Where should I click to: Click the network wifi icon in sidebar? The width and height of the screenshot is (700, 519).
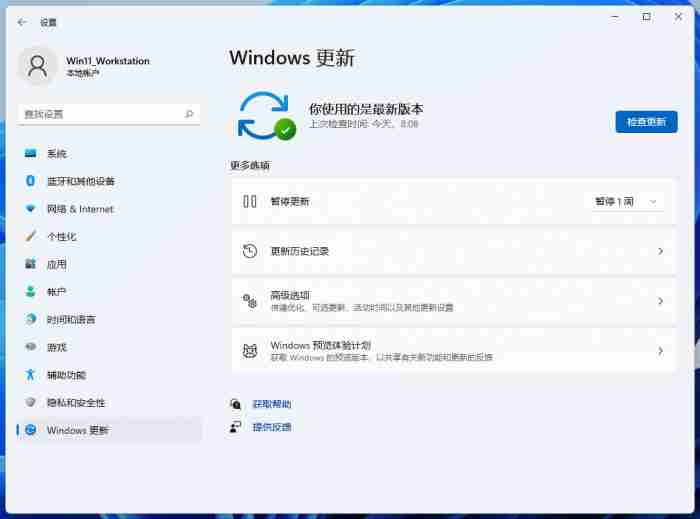click(x=30, y=208)
